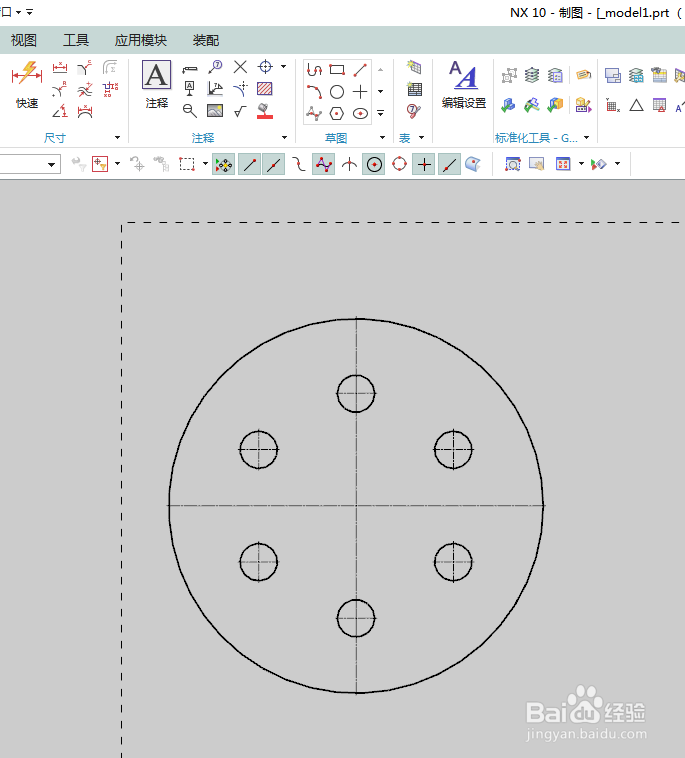The width and height of the screenshot is (685, 758).
Task: Open the 装配 tab
Action: pos(206,40)
